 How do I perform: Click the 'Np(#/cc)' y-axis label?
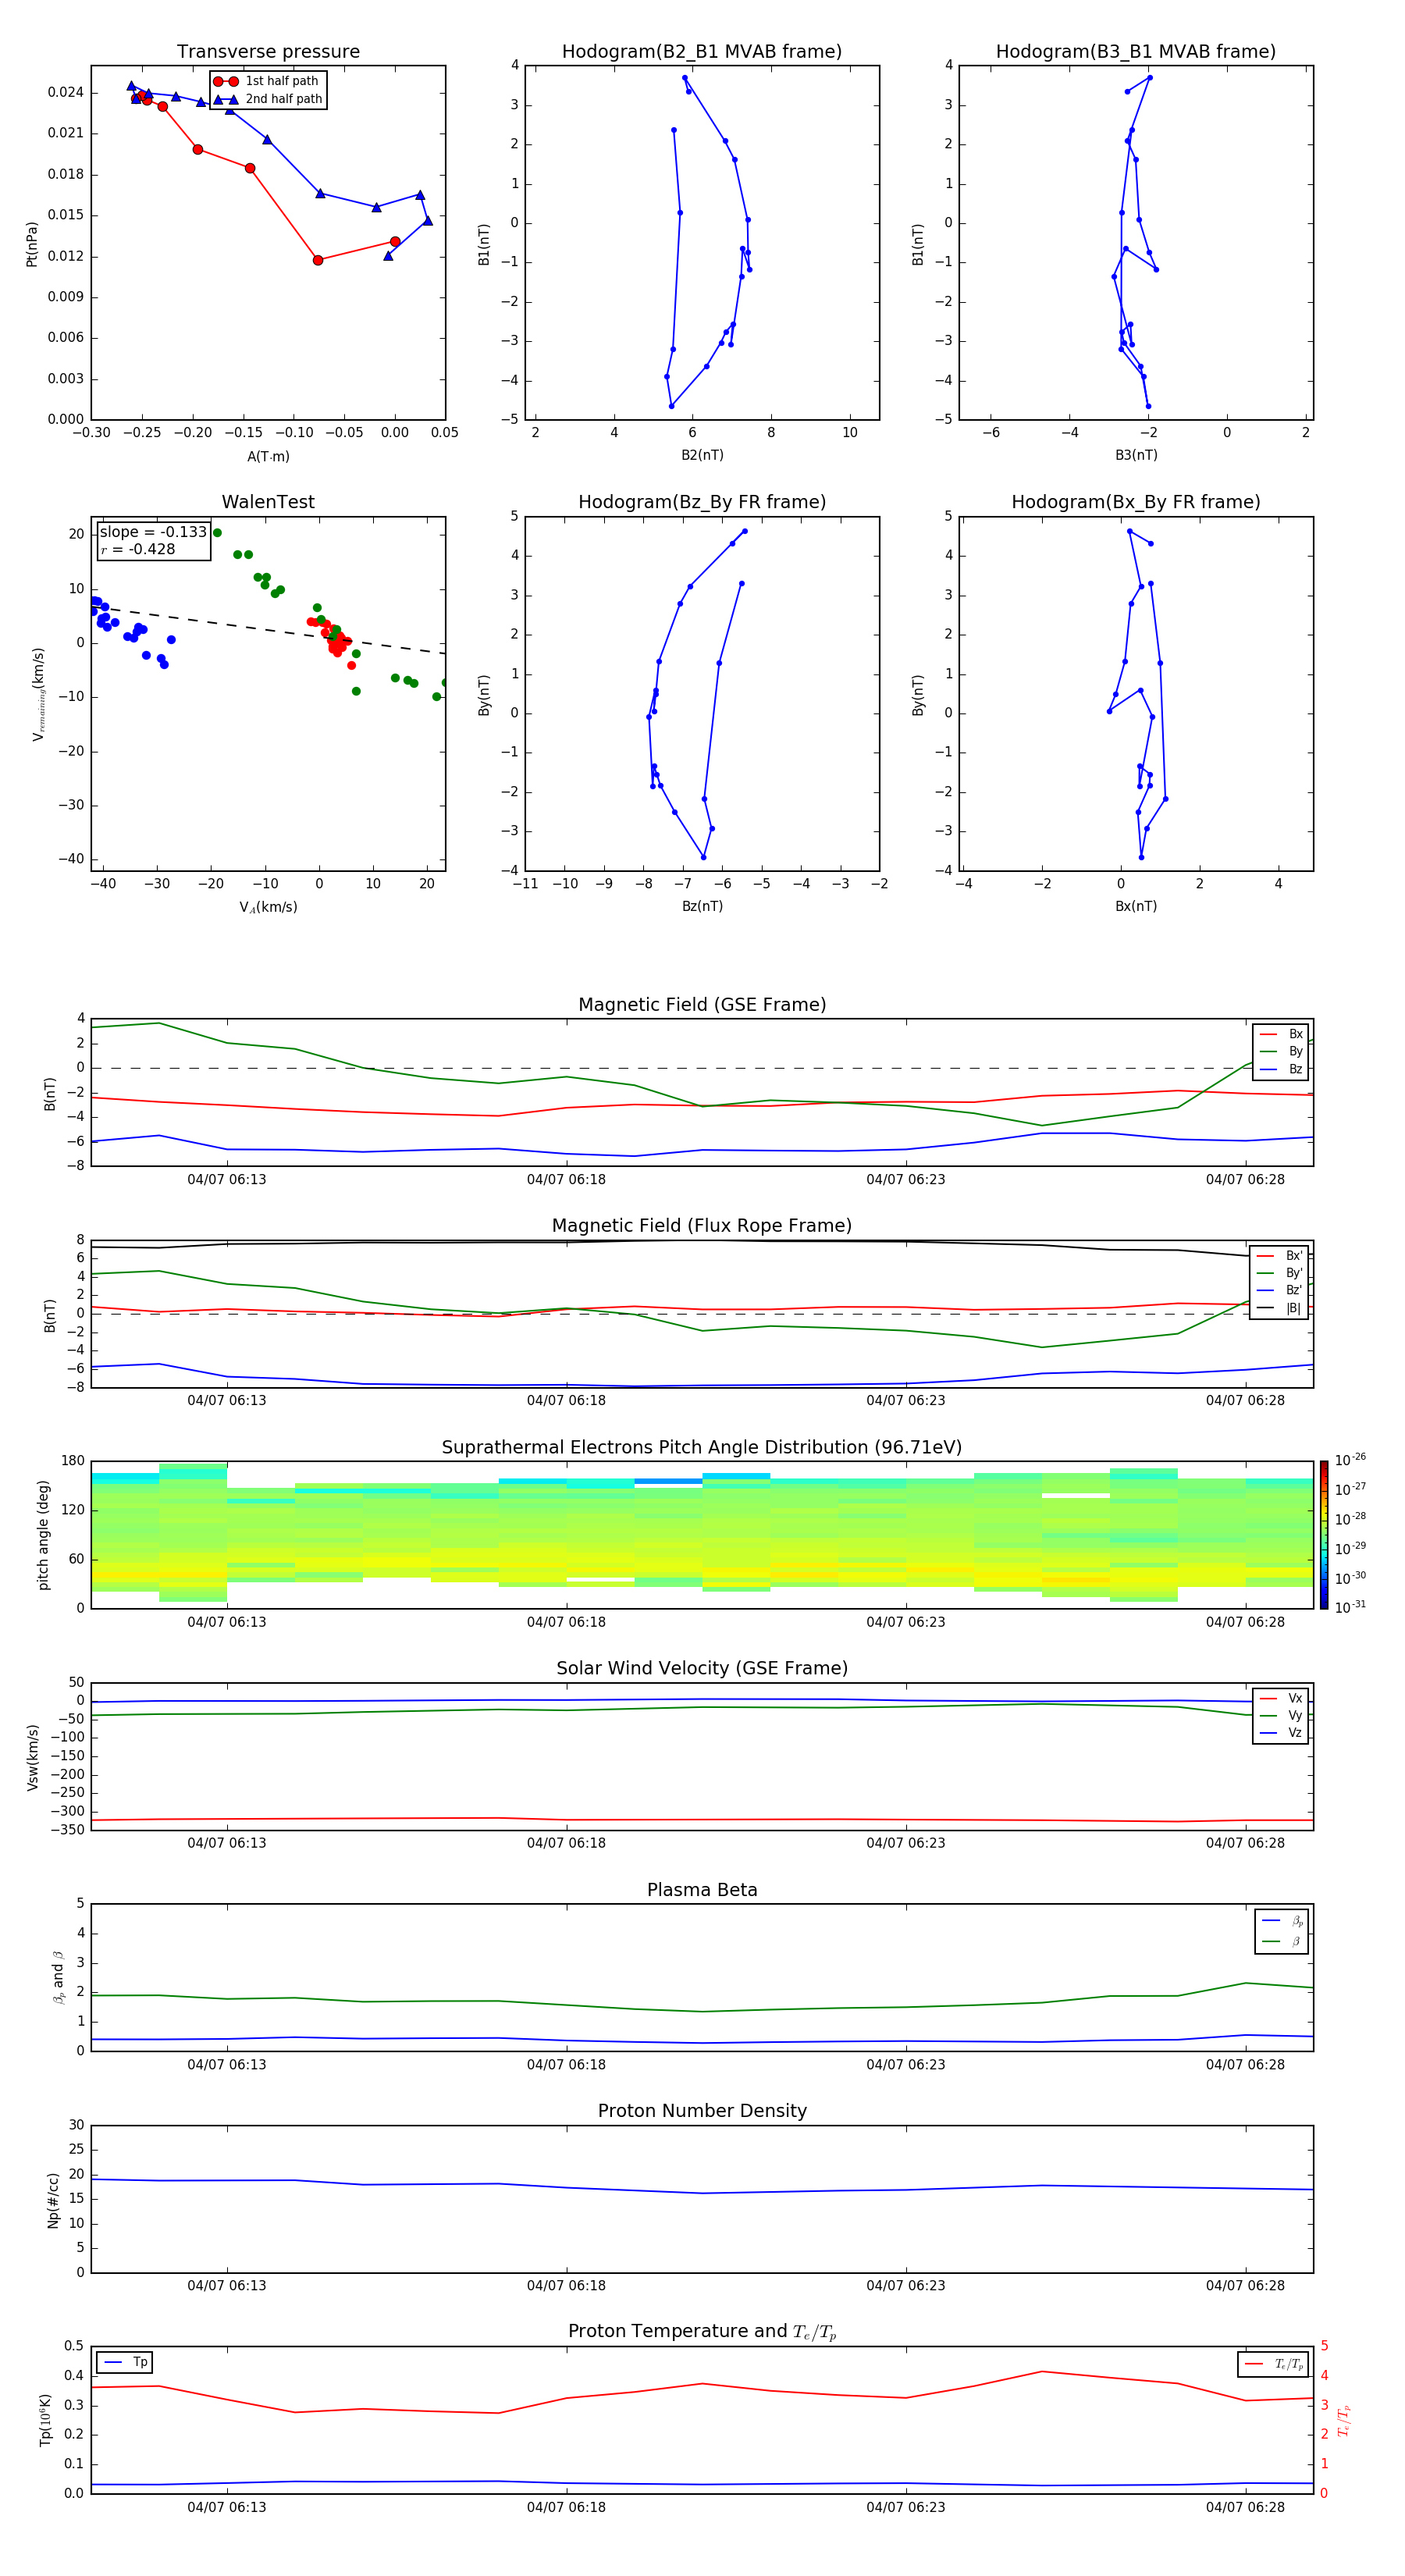pos(53,2200)
